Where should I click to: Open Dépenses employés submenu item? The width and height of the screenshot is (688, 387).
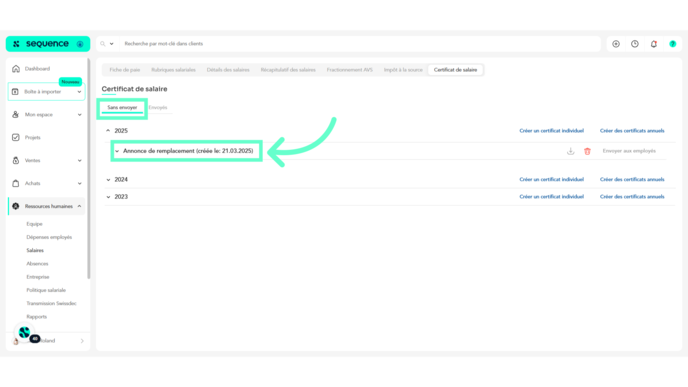point(49,237)
